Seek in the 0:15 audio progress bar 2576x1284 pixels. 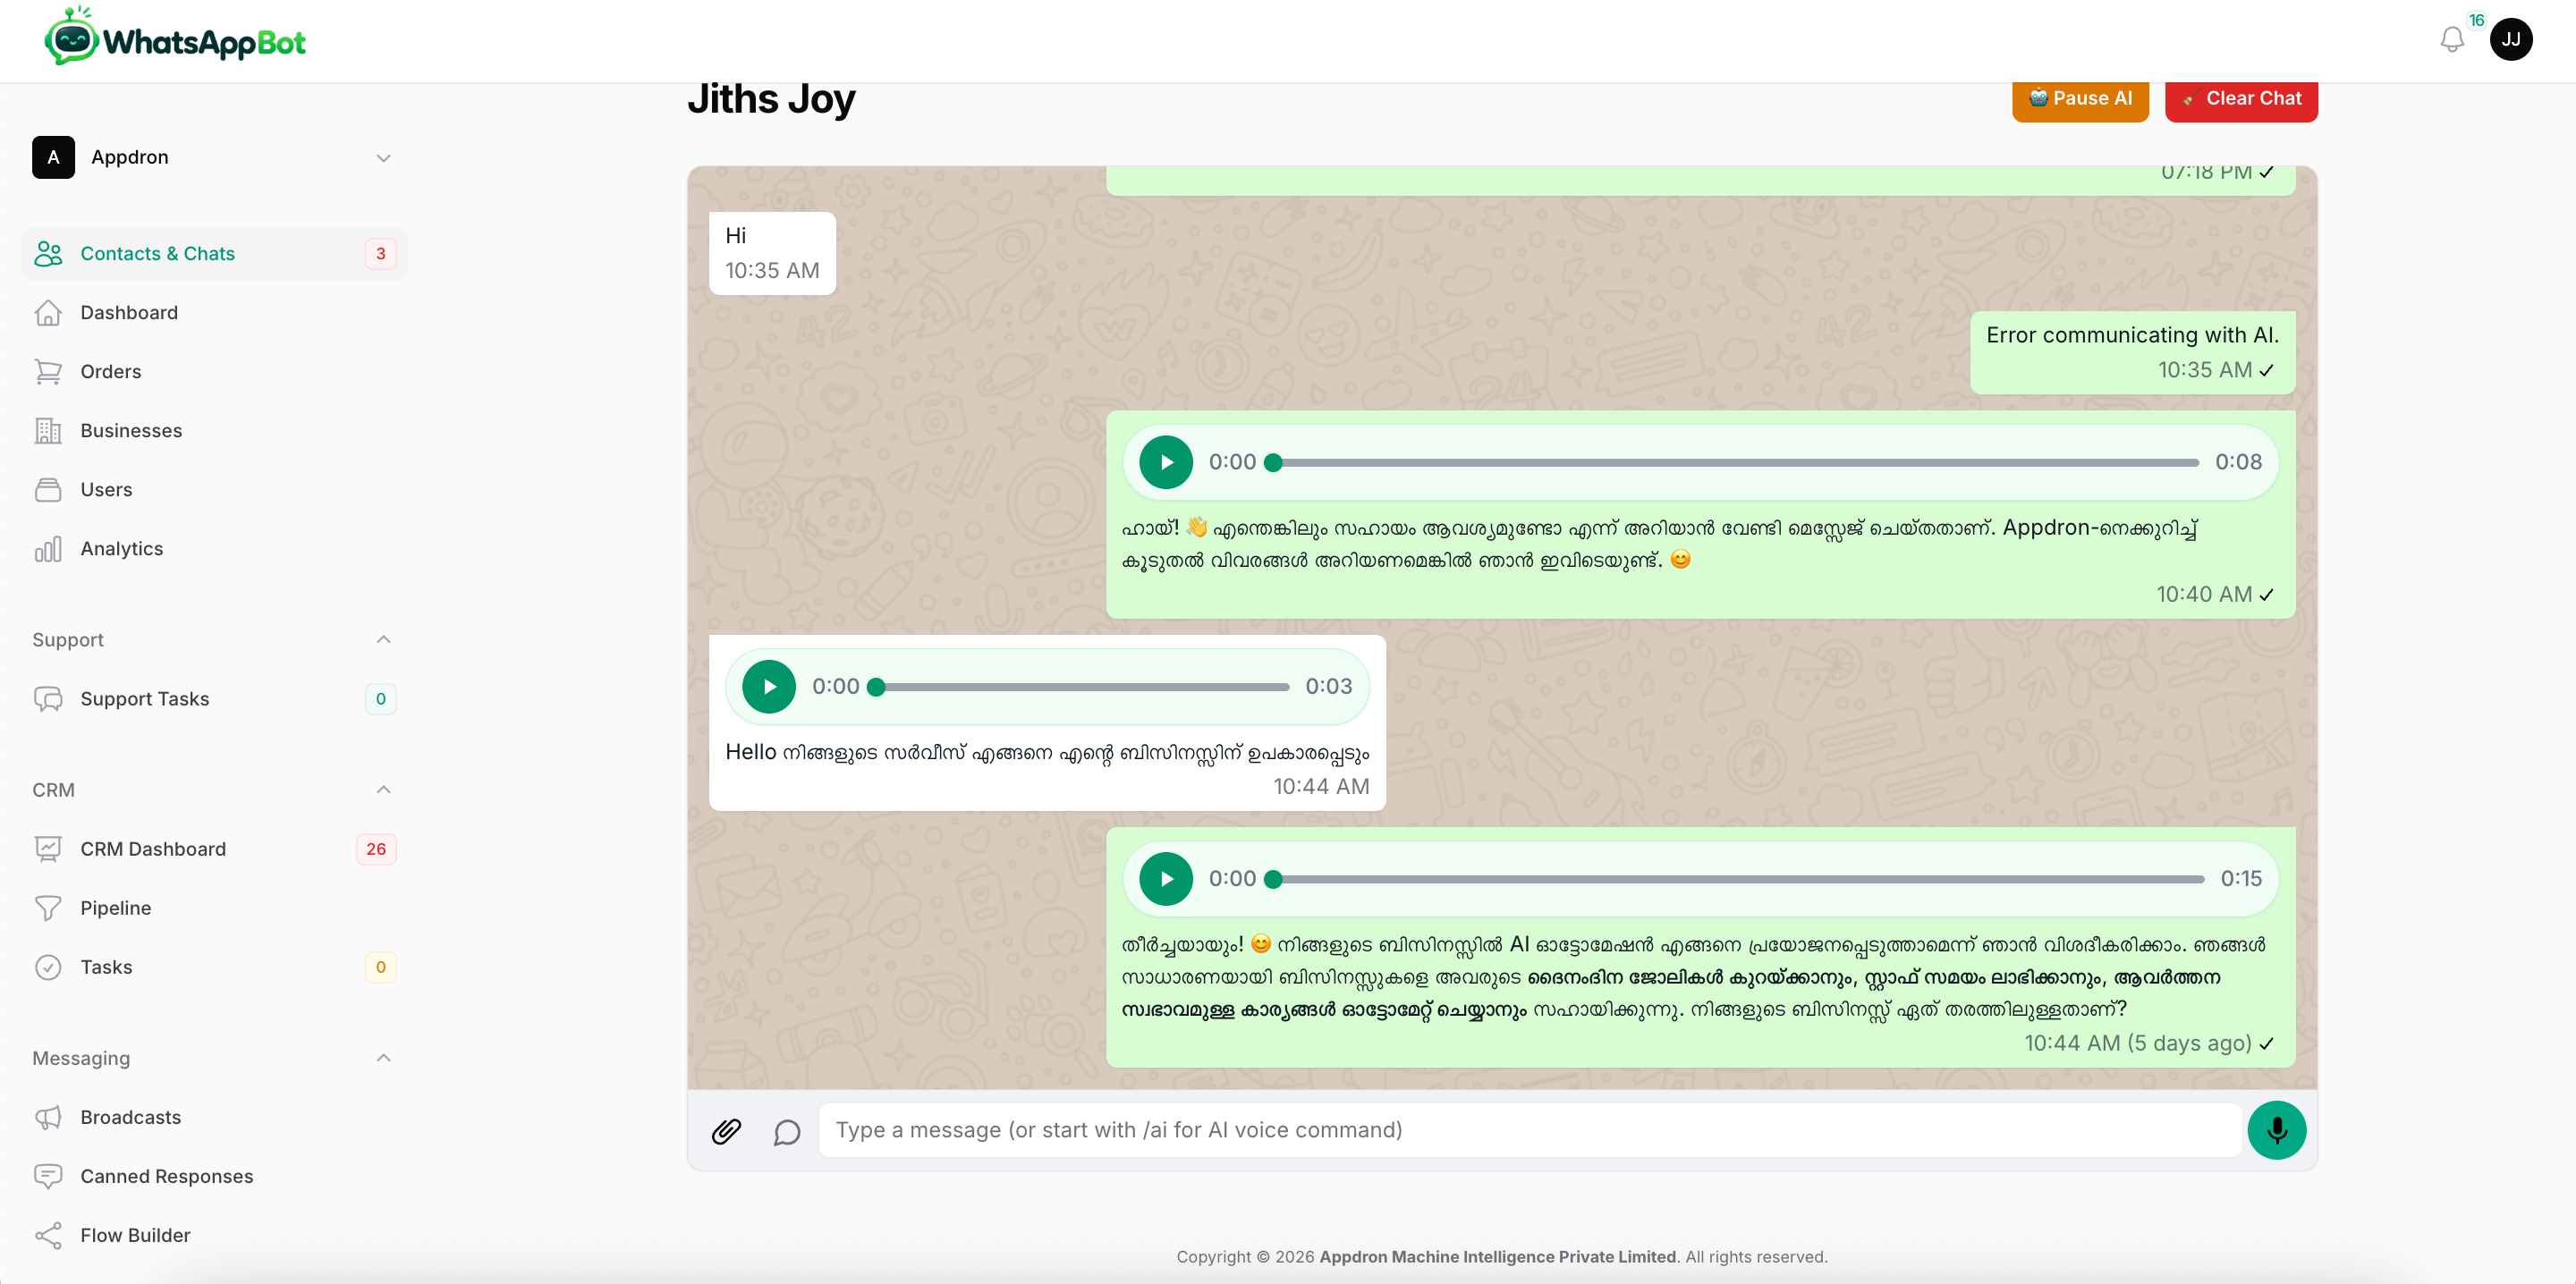pyautogui.click(x=1736, y=879)
